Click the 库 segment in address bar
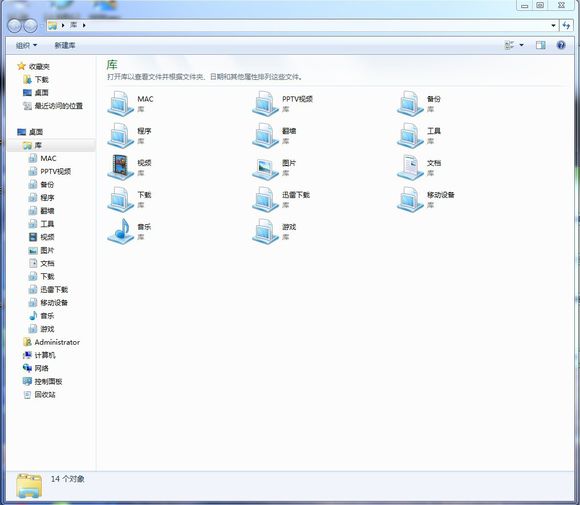This screenshot has height=505, width=580. click(x=74, y=25)
